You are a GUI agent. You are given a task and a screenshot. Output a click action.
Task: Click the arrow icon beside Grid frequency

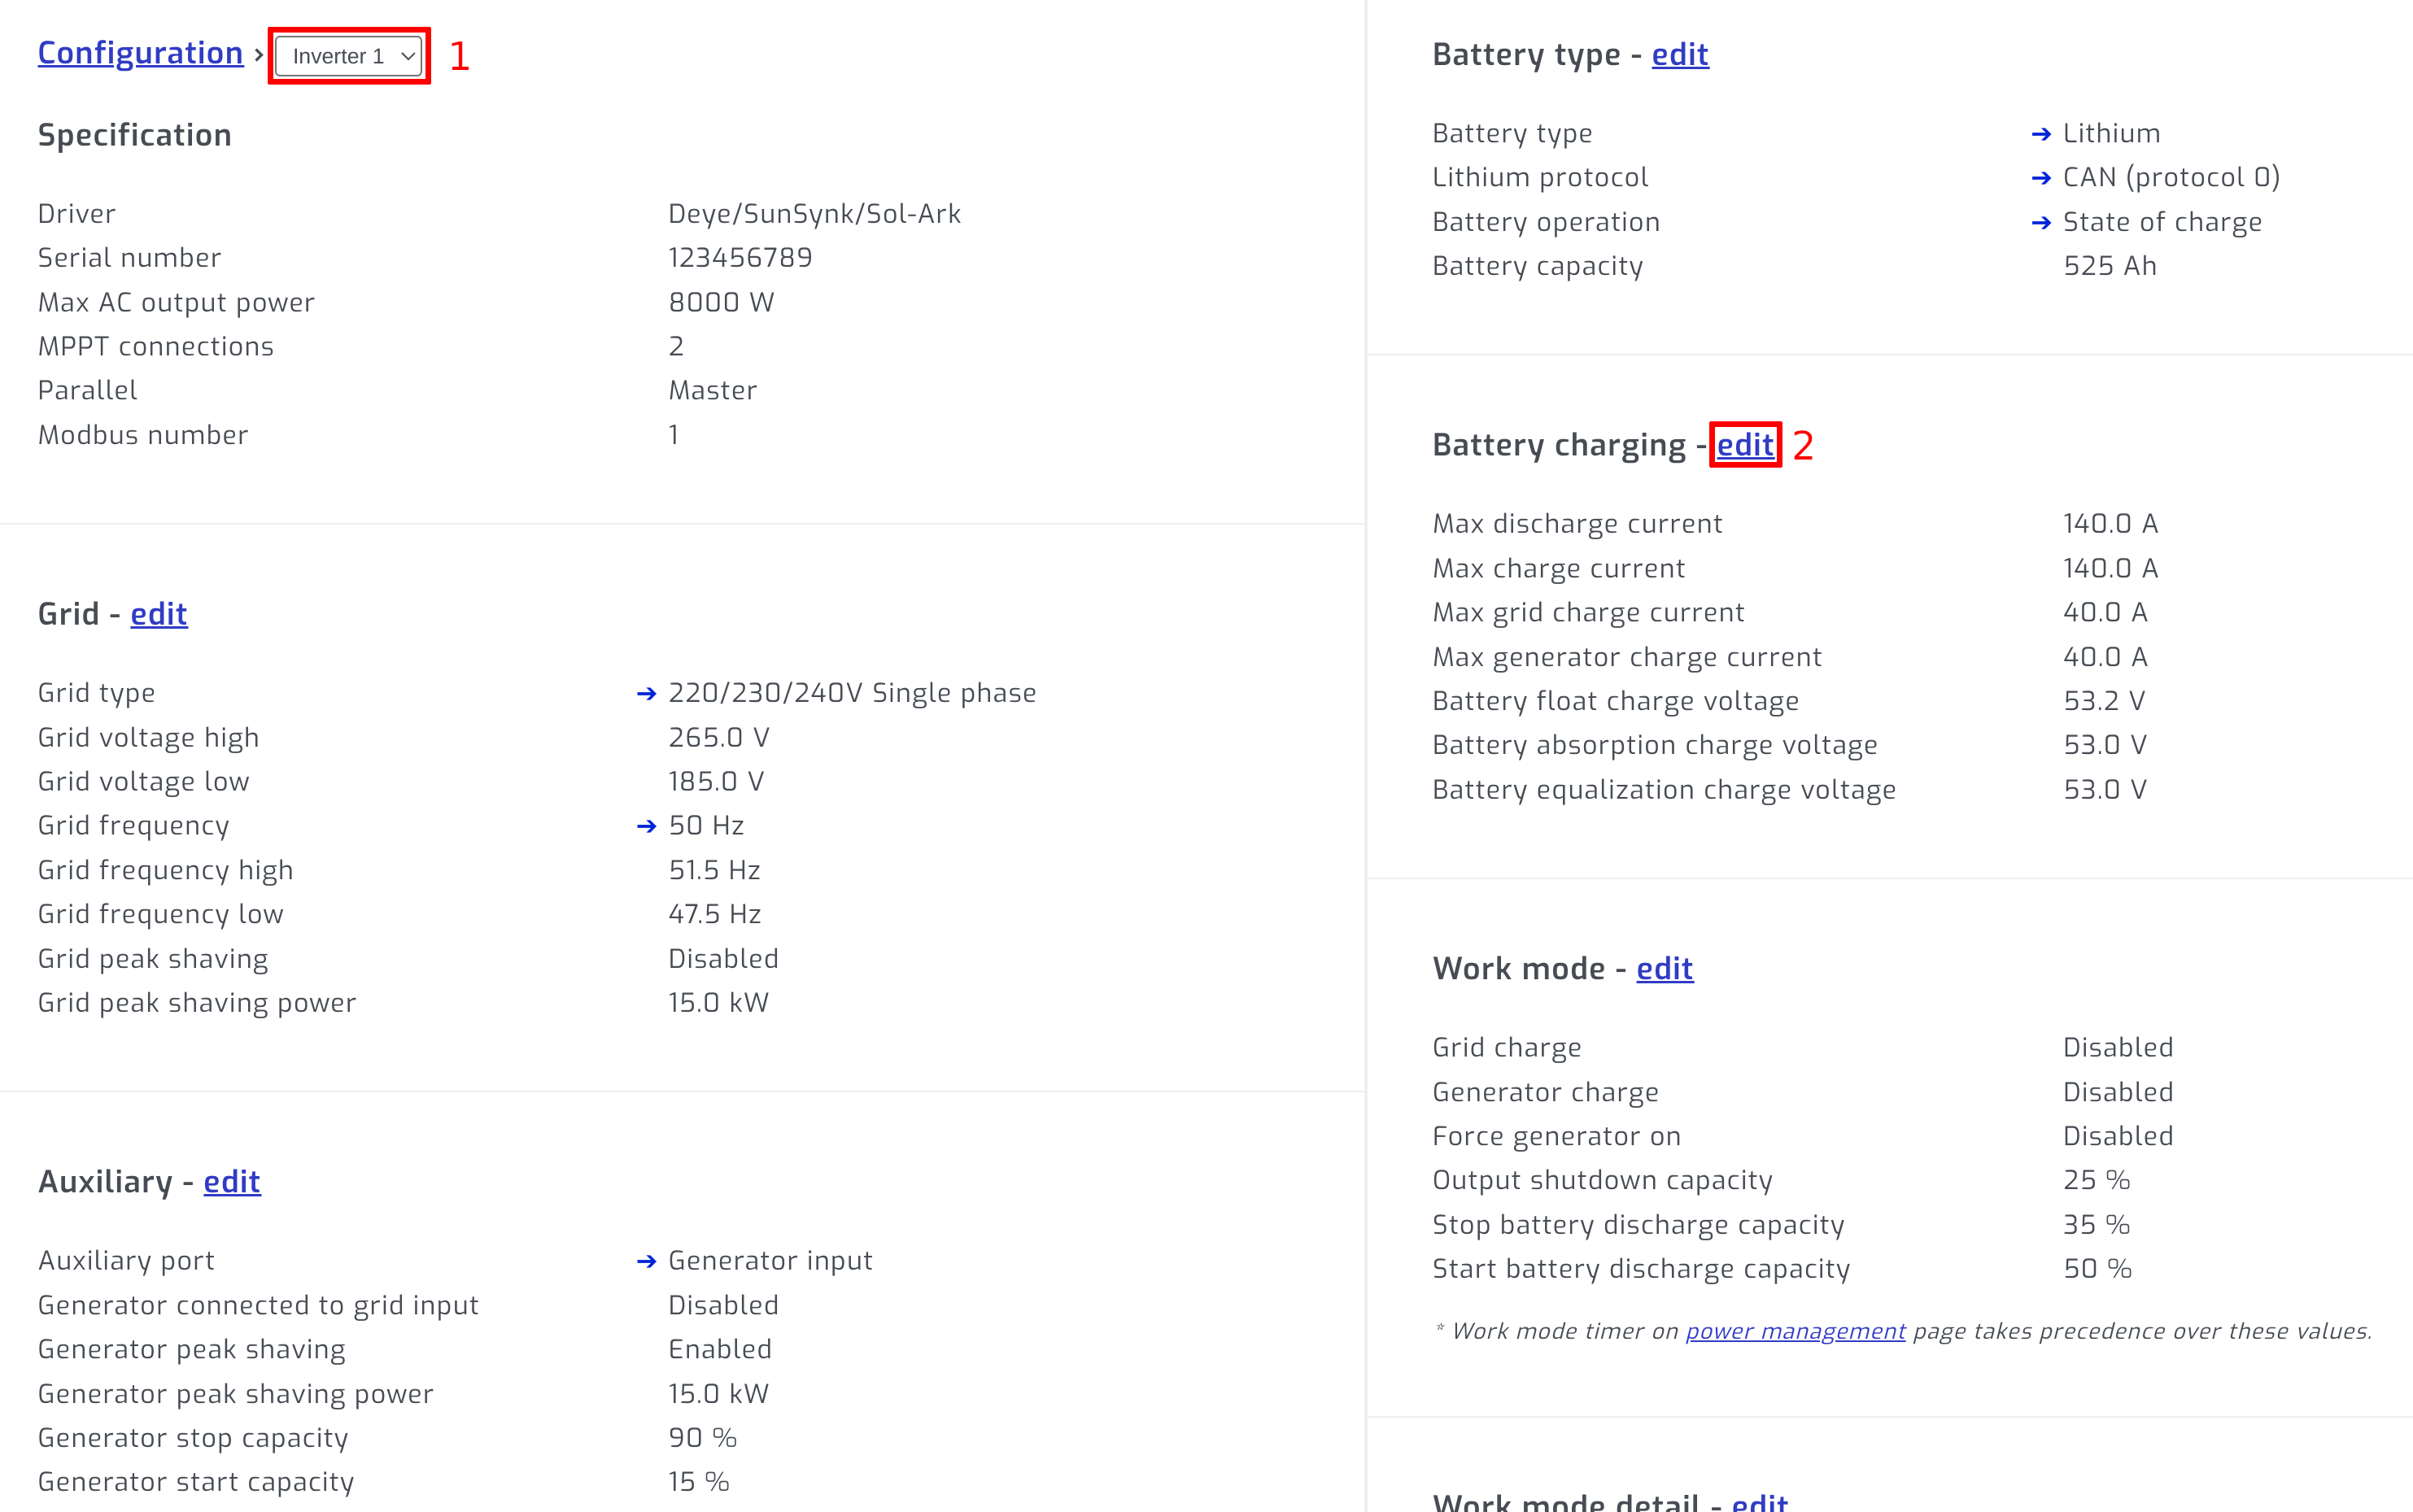point(646,825)
